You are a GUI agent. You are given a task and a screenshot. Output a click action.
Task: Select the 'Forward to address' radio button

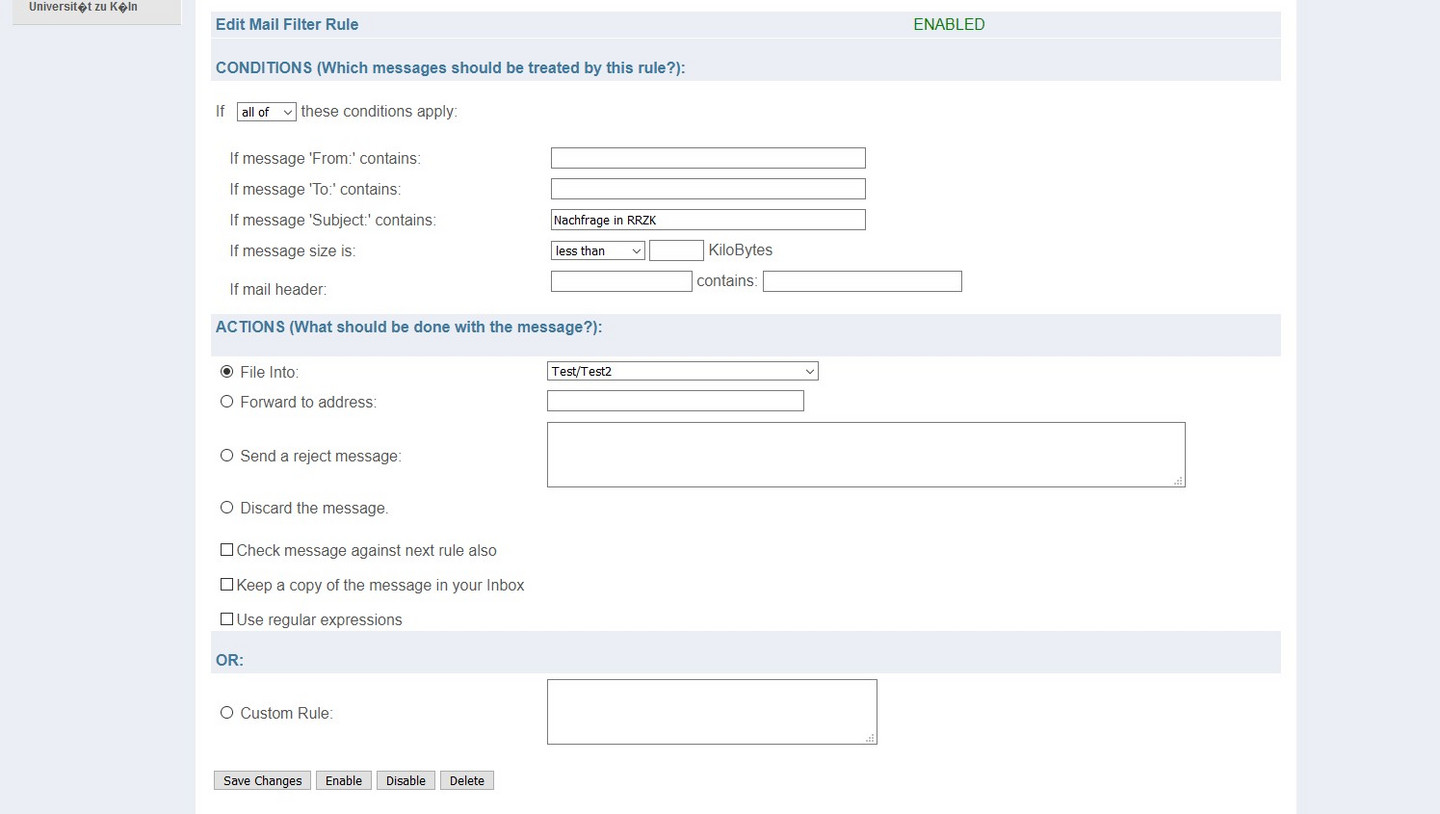pyautogui.click(x=227, y=402)
